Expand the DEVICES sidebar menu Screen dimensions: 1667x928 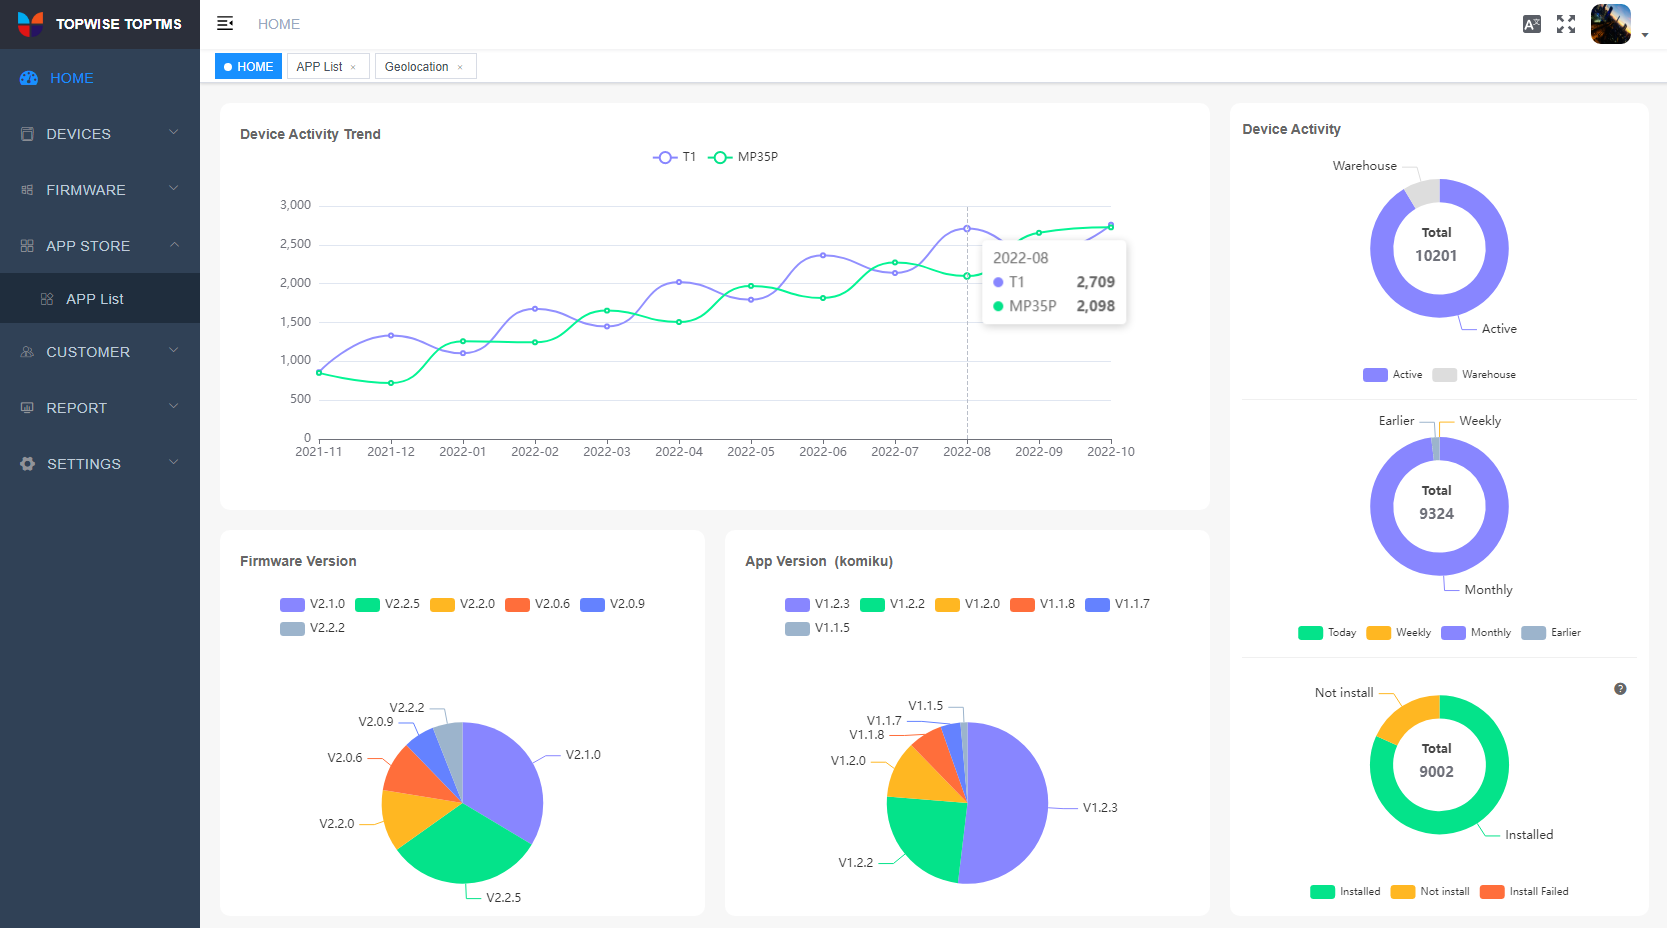100,134
